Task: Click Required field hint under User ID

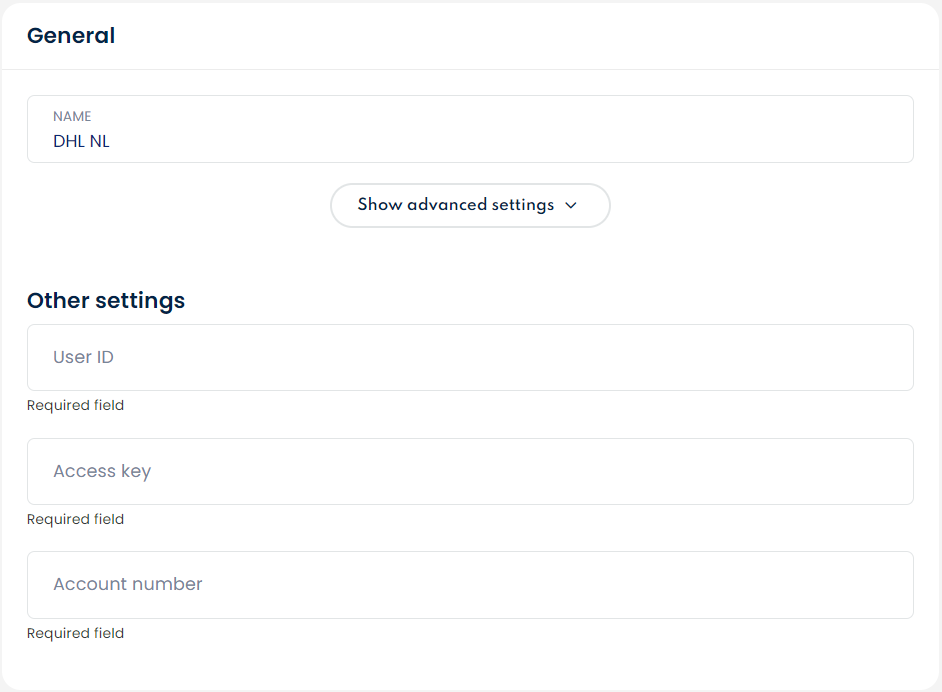Action: pos(76,406)
